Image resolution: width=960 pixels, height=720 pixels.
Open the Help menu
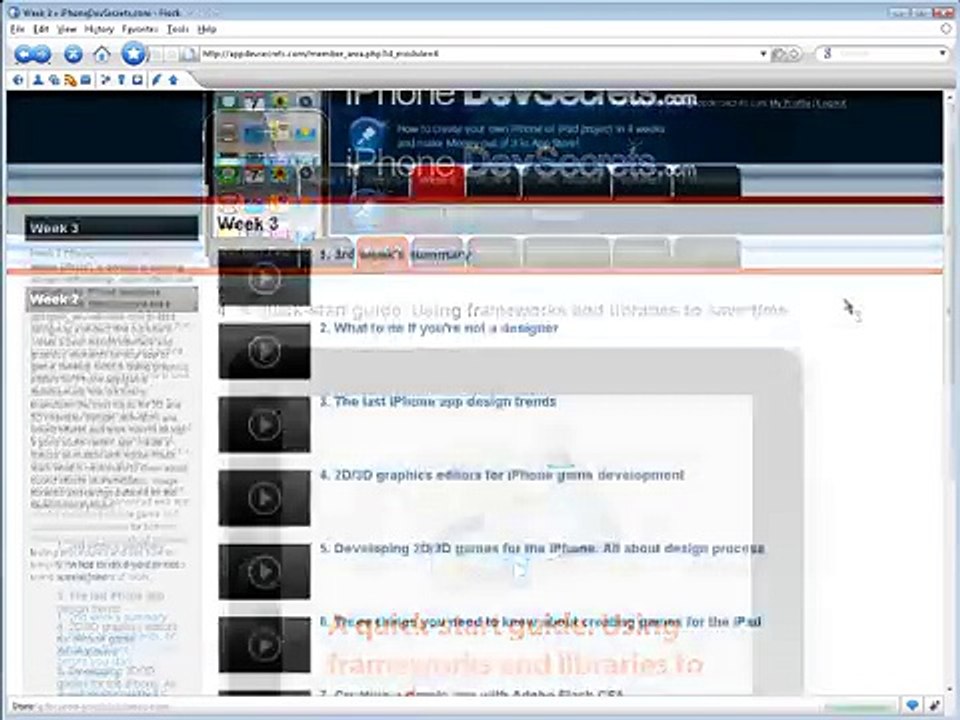pyautogui.click(x=207, y=29)
